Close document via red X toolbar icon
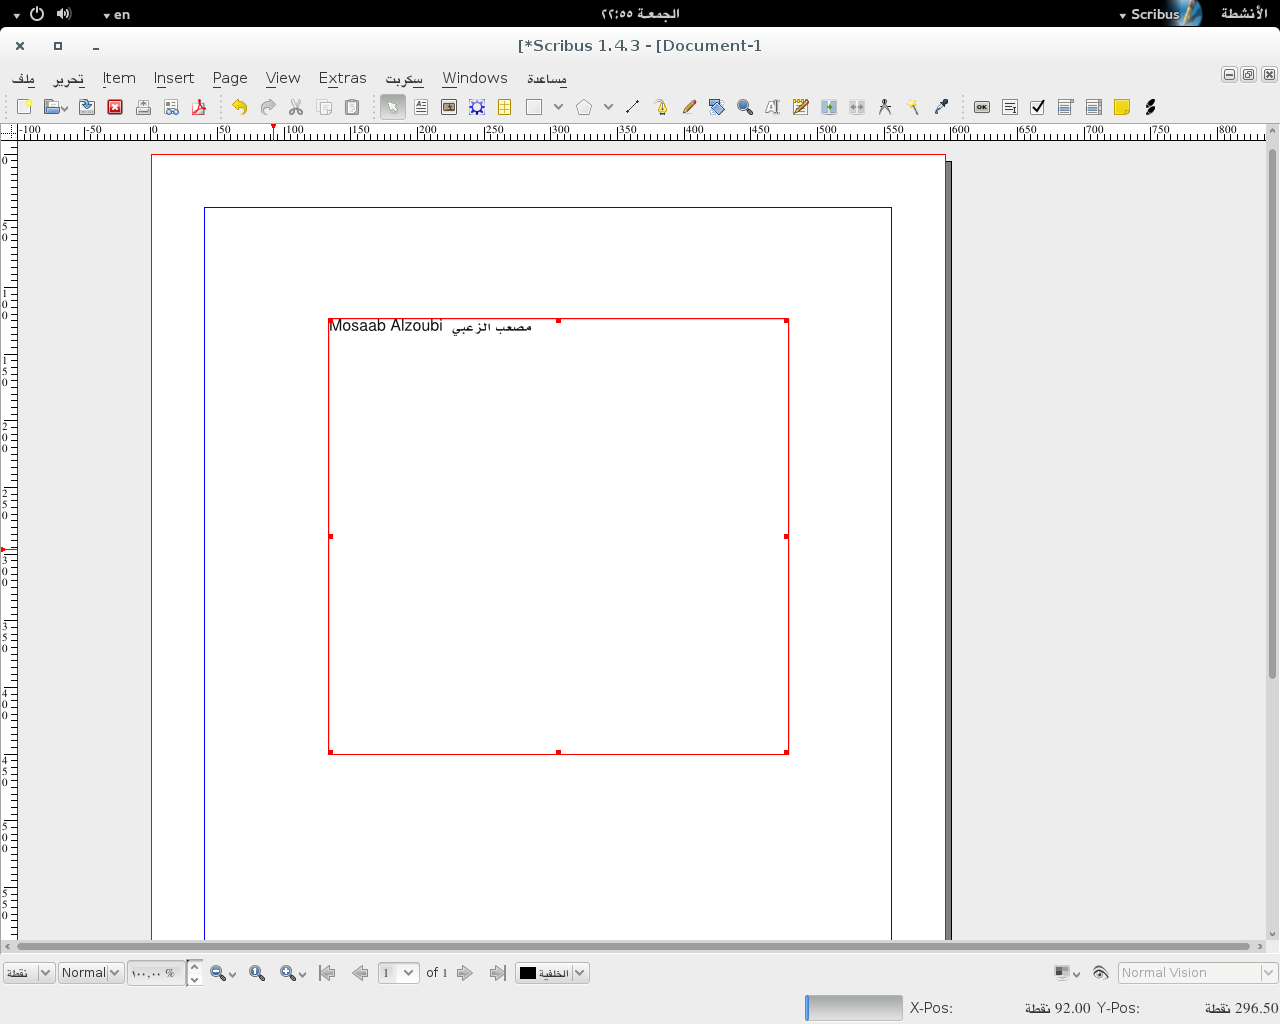 [115, 107]
